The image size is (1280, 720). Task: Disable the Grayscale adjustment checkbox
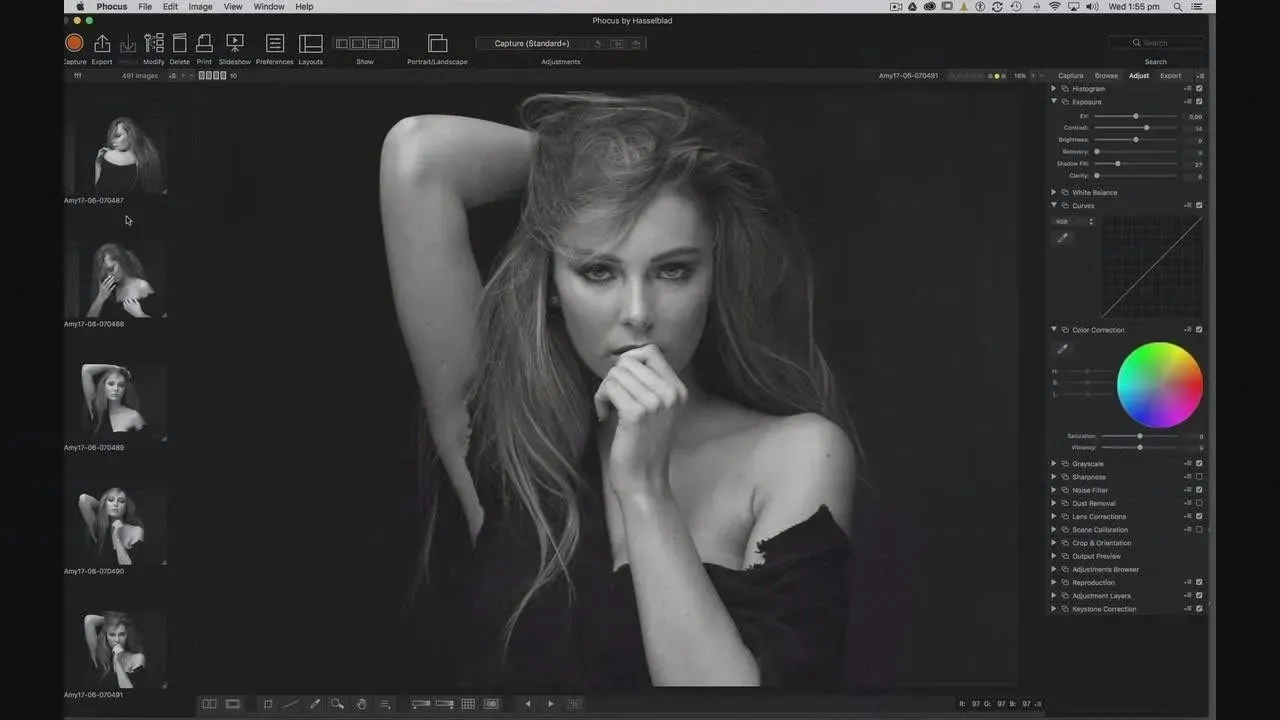(1199, 464)
